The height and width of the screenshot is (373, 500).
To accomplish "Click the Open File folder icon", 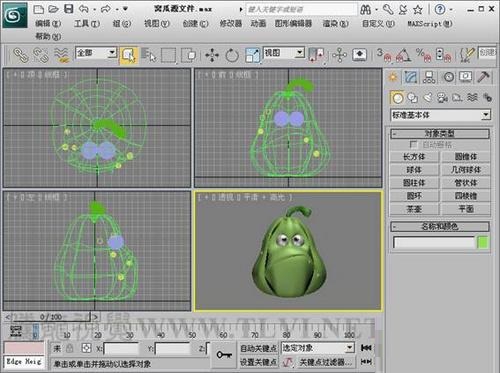I will tap(53, 9).
